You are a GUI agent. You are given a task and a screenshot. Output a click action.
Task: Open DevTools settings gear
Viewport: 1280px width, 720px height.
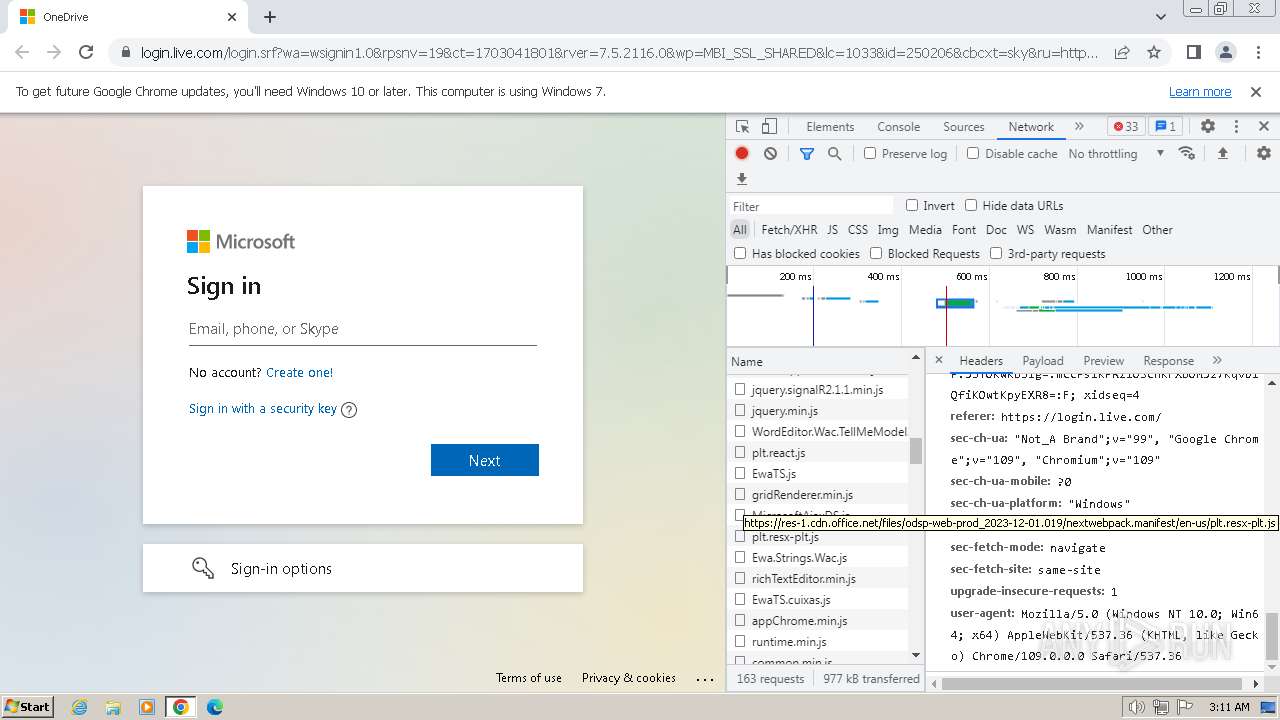click(1208, 127)
